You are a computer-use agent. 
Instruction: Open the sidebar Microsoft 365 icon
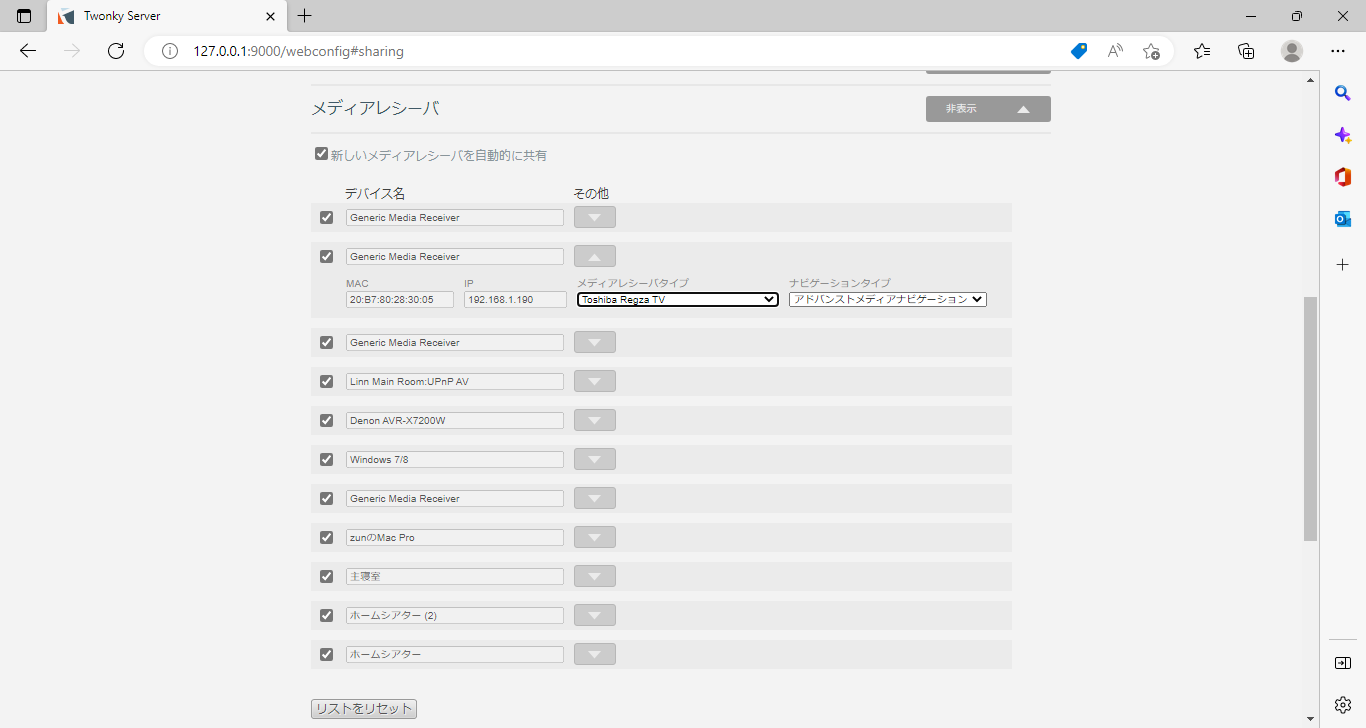(x=1343, y=177)
